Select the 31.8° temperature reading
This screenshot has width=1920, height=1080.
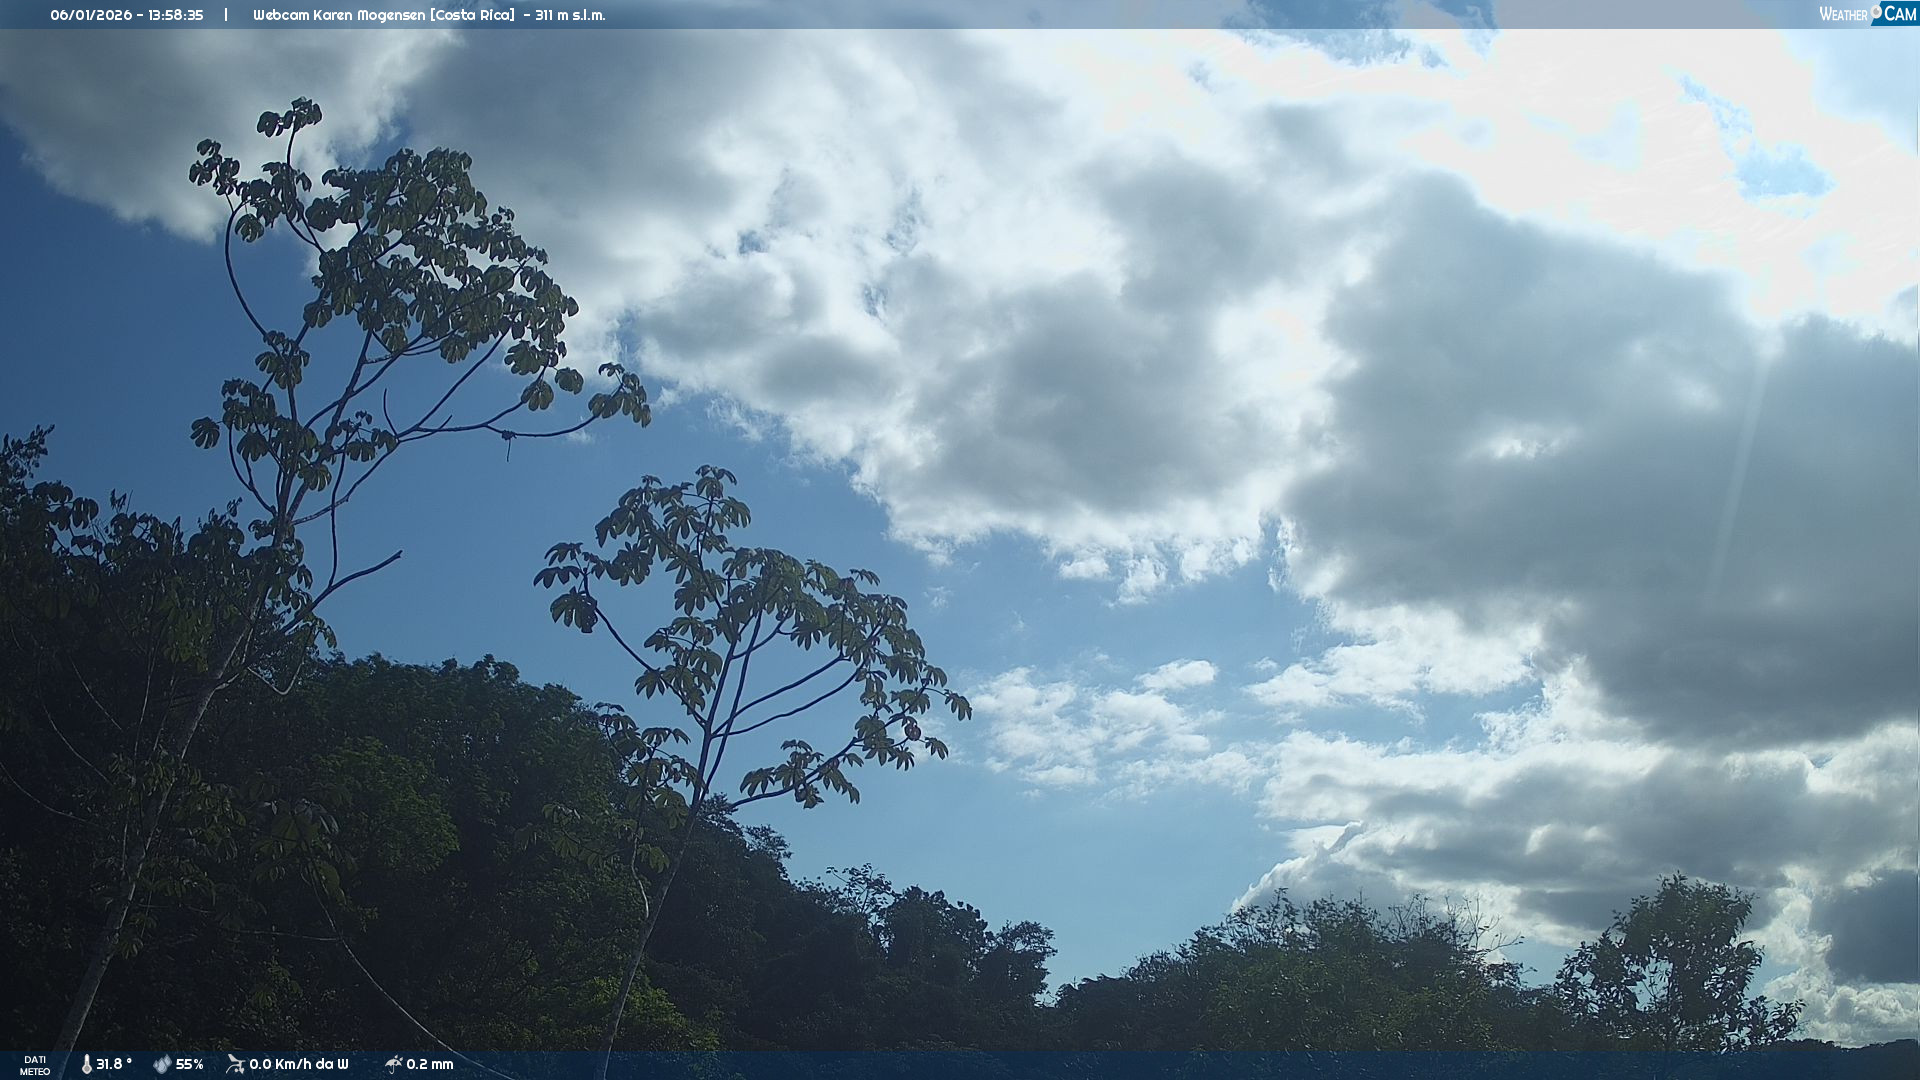point(114,1065)
